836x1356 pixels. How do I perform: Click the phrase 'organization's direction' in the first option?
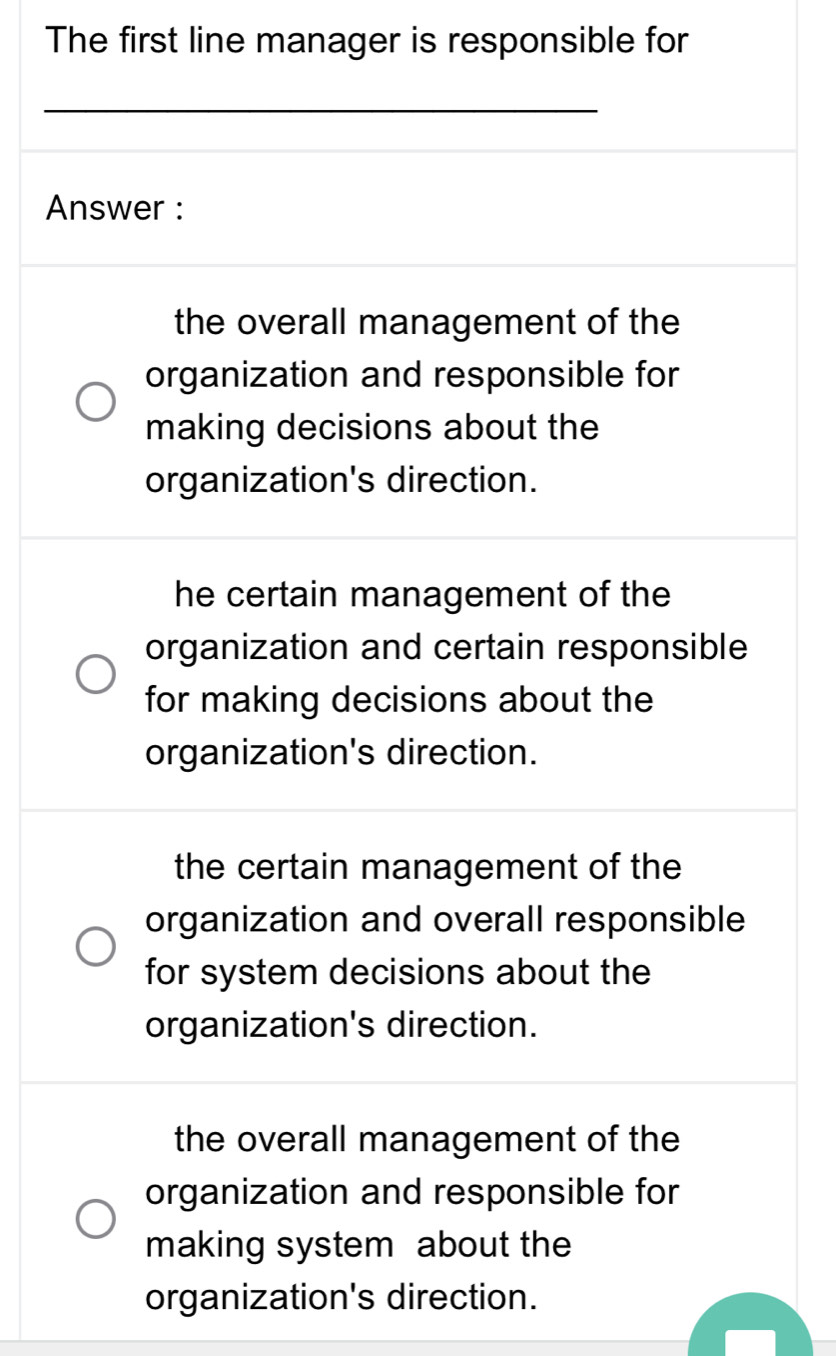point(342,479)
